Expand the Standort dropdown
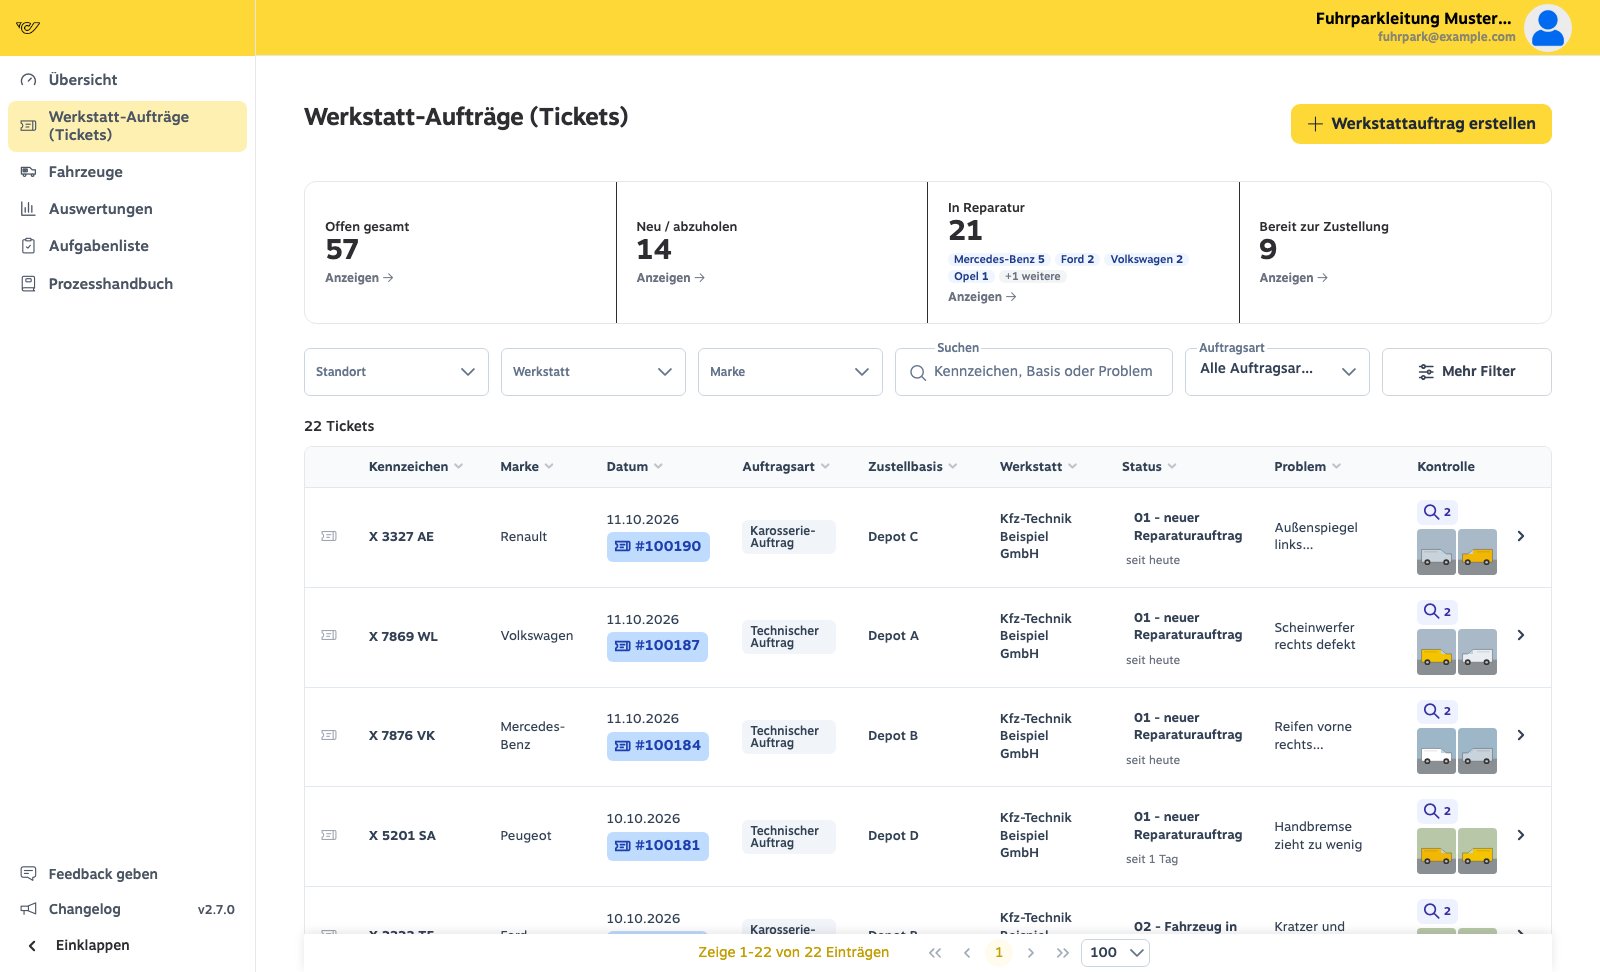The image size is (1600, 972). (396, 372)
